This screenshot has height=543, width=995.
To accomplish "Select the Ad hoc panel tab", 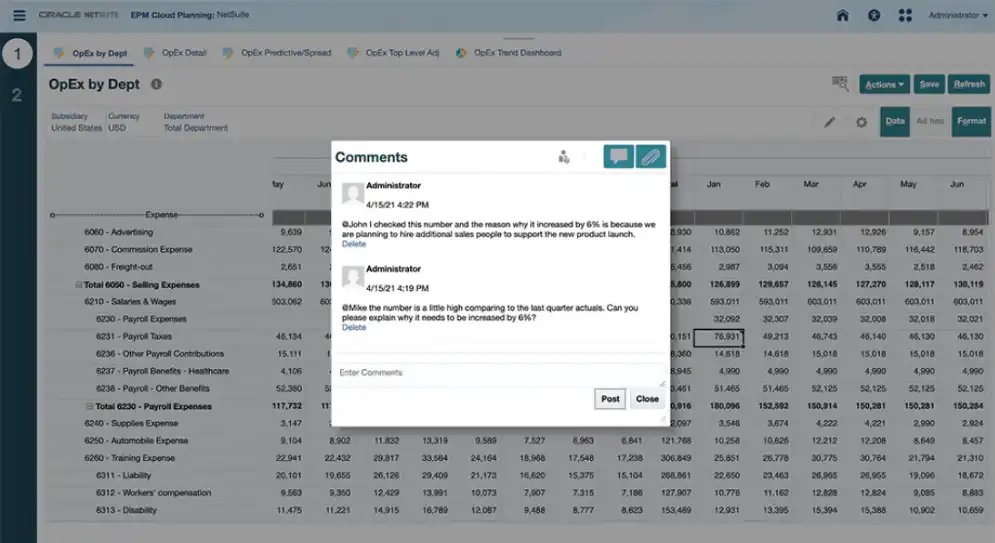I will (930, 121).
